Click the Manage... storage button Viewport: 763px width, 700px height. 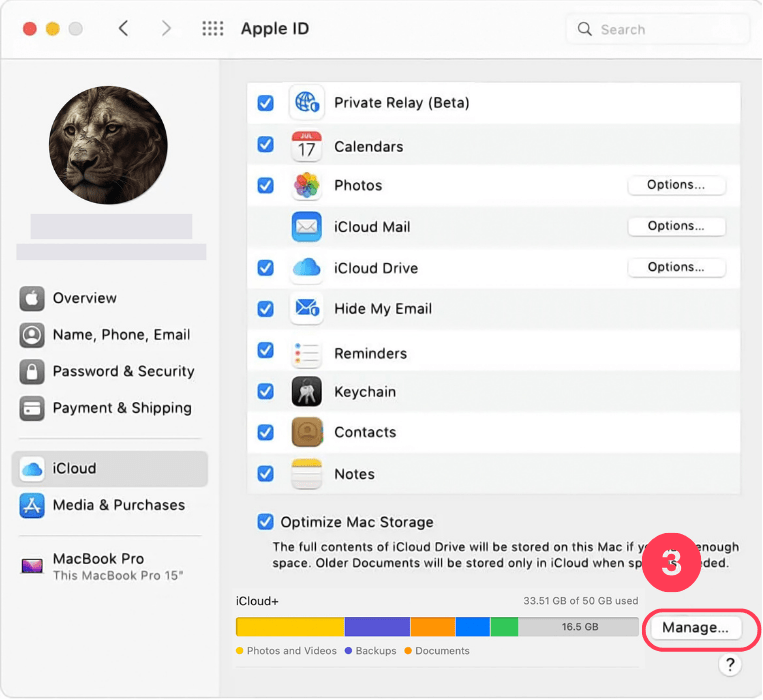695,628
